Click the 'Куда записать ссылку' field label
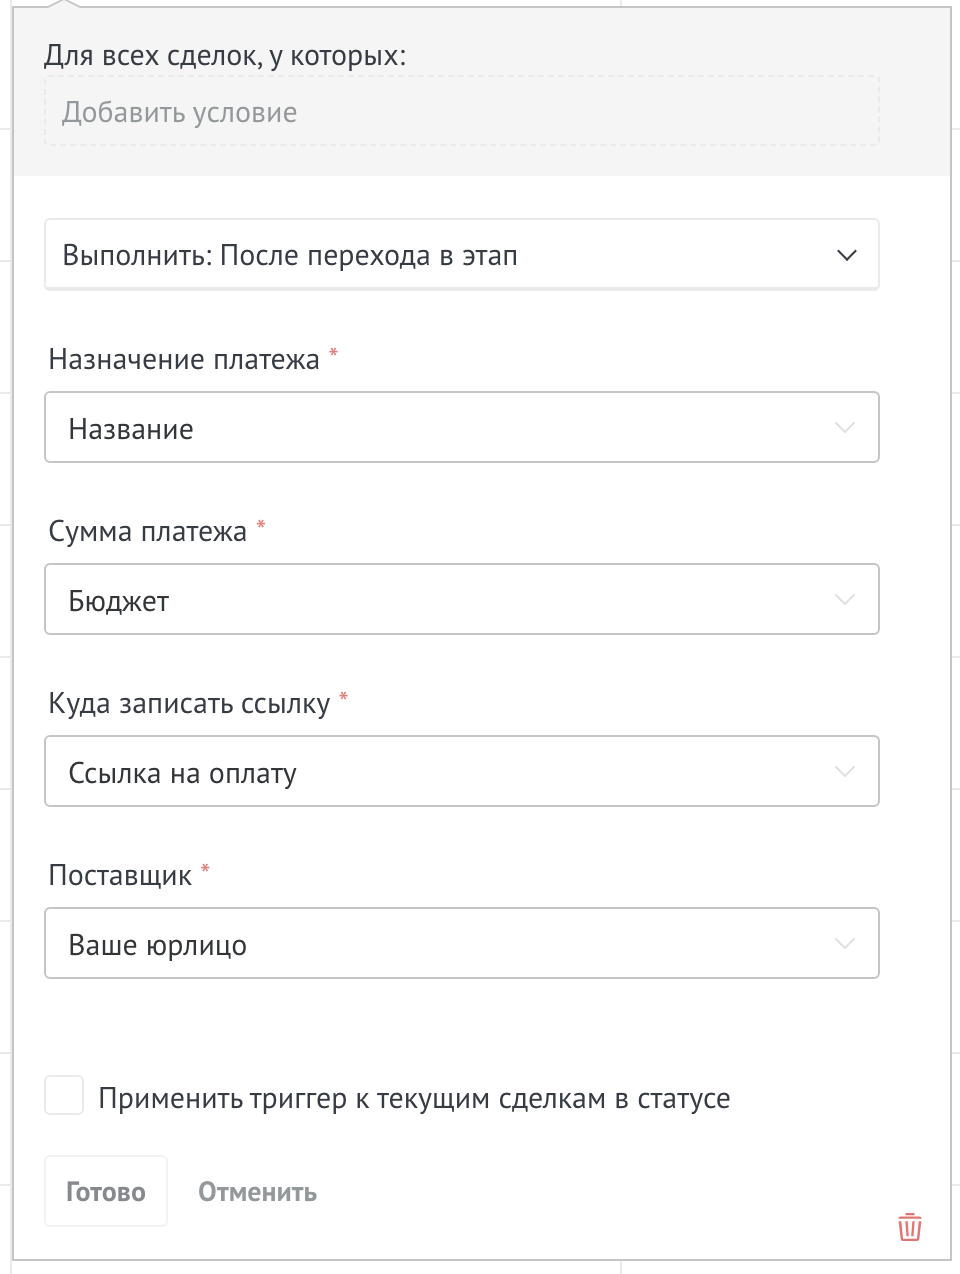Screen dimensions: 960x1274 coord(189,704)
